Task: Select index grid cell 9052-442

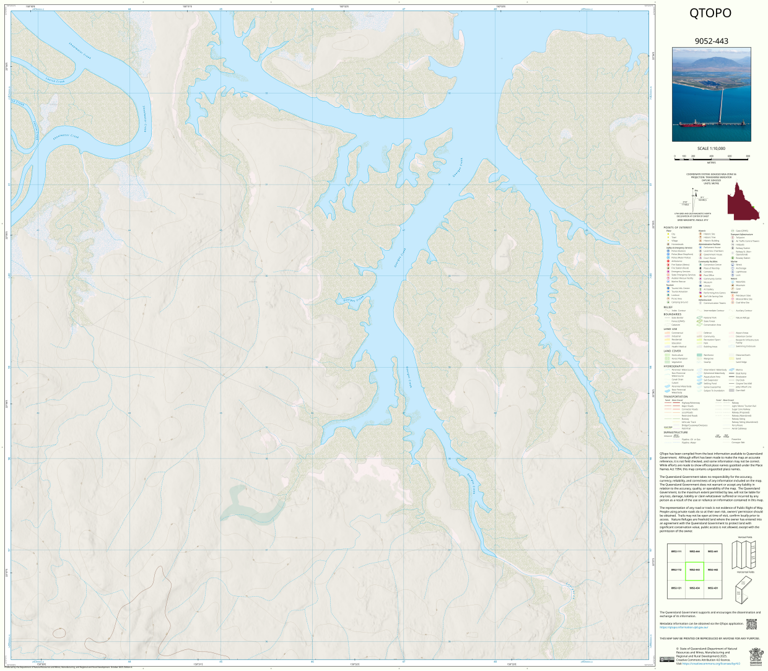Action: point(713,571)
